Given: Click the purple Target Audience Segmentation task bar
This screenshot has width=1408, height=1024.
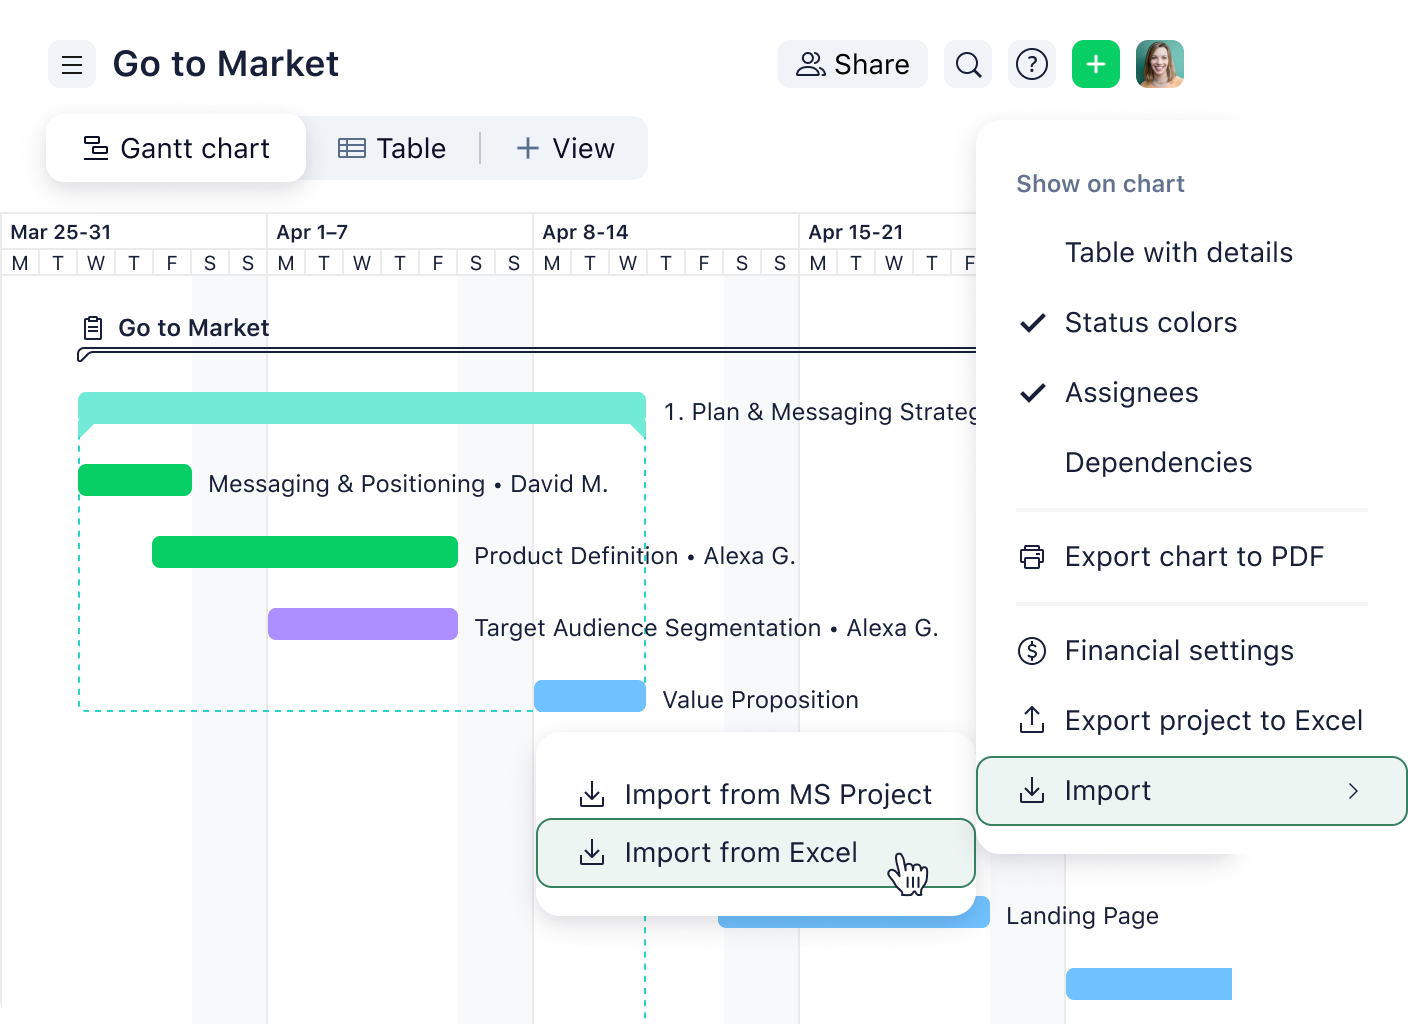Looking at the screenshot, I should [x=362, y=624].
